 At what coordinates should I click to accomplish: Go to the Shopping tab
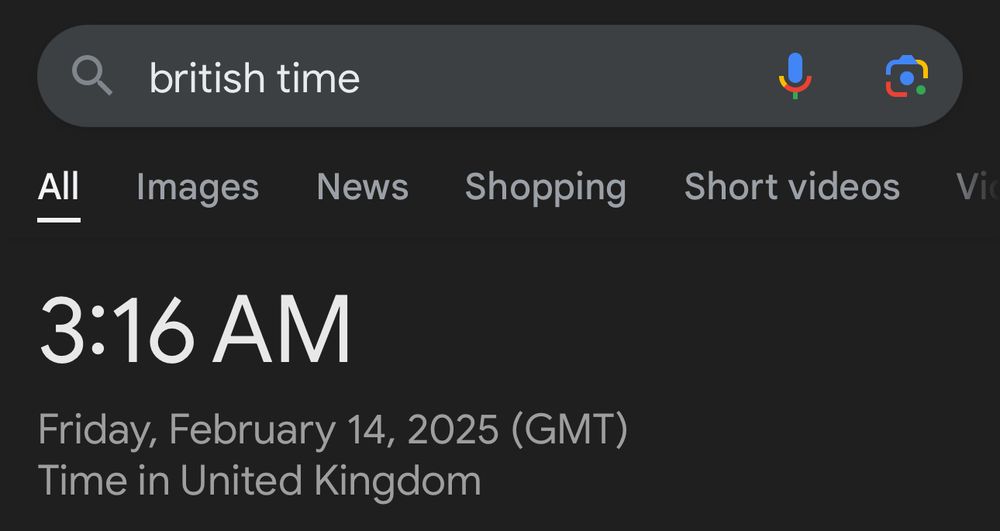(x=545, y=188)
